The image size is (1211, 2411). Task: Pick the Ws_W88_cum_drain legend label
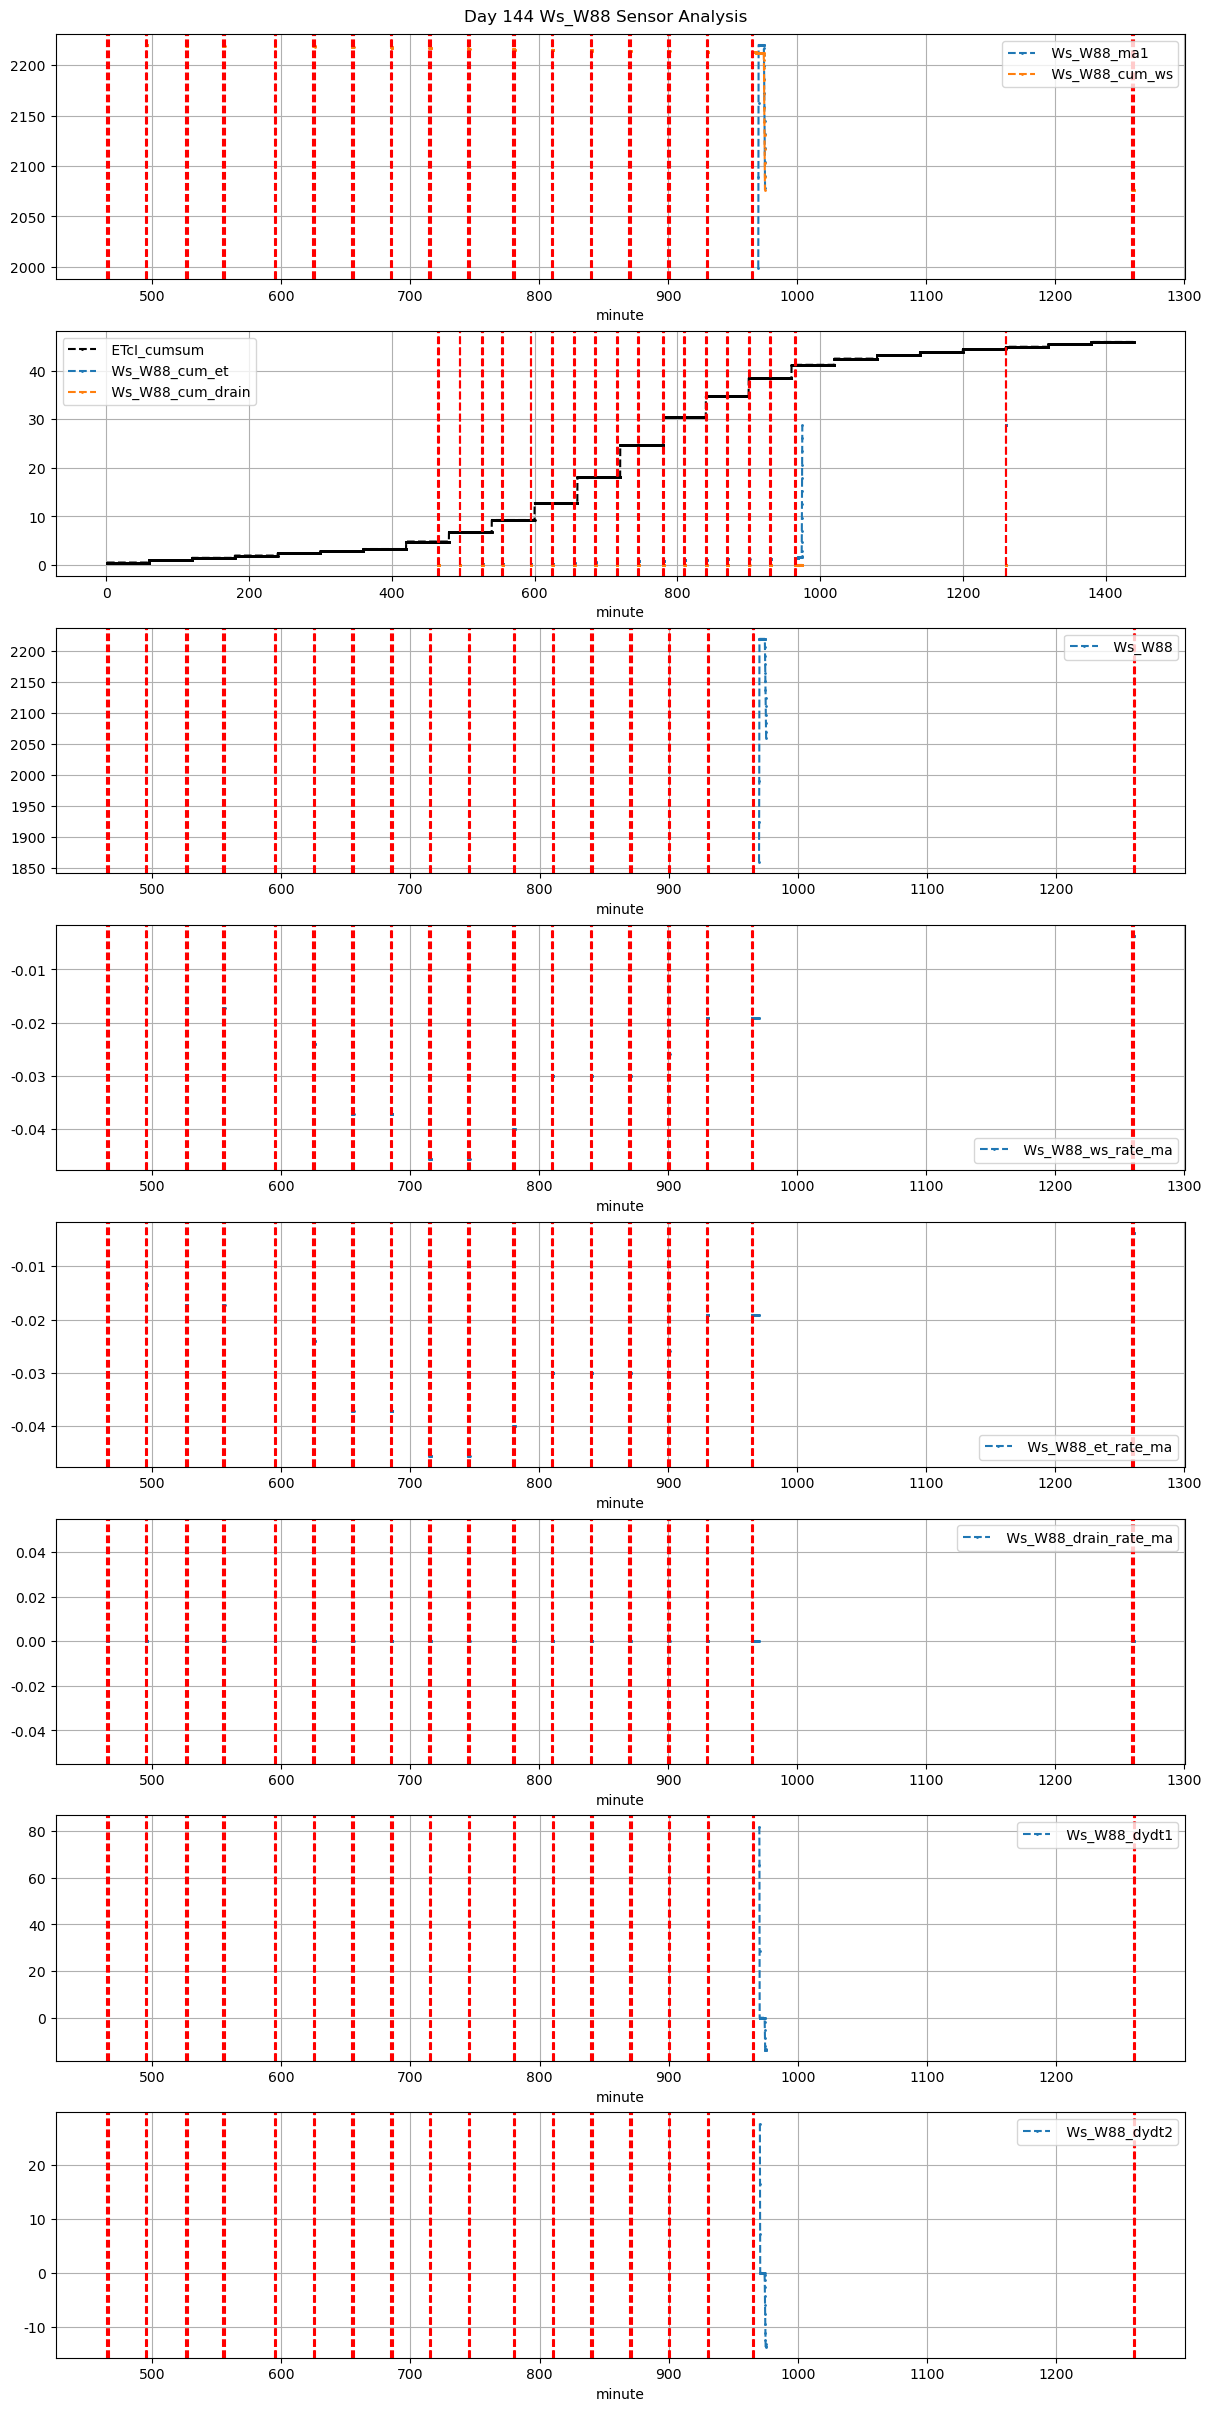180,392
